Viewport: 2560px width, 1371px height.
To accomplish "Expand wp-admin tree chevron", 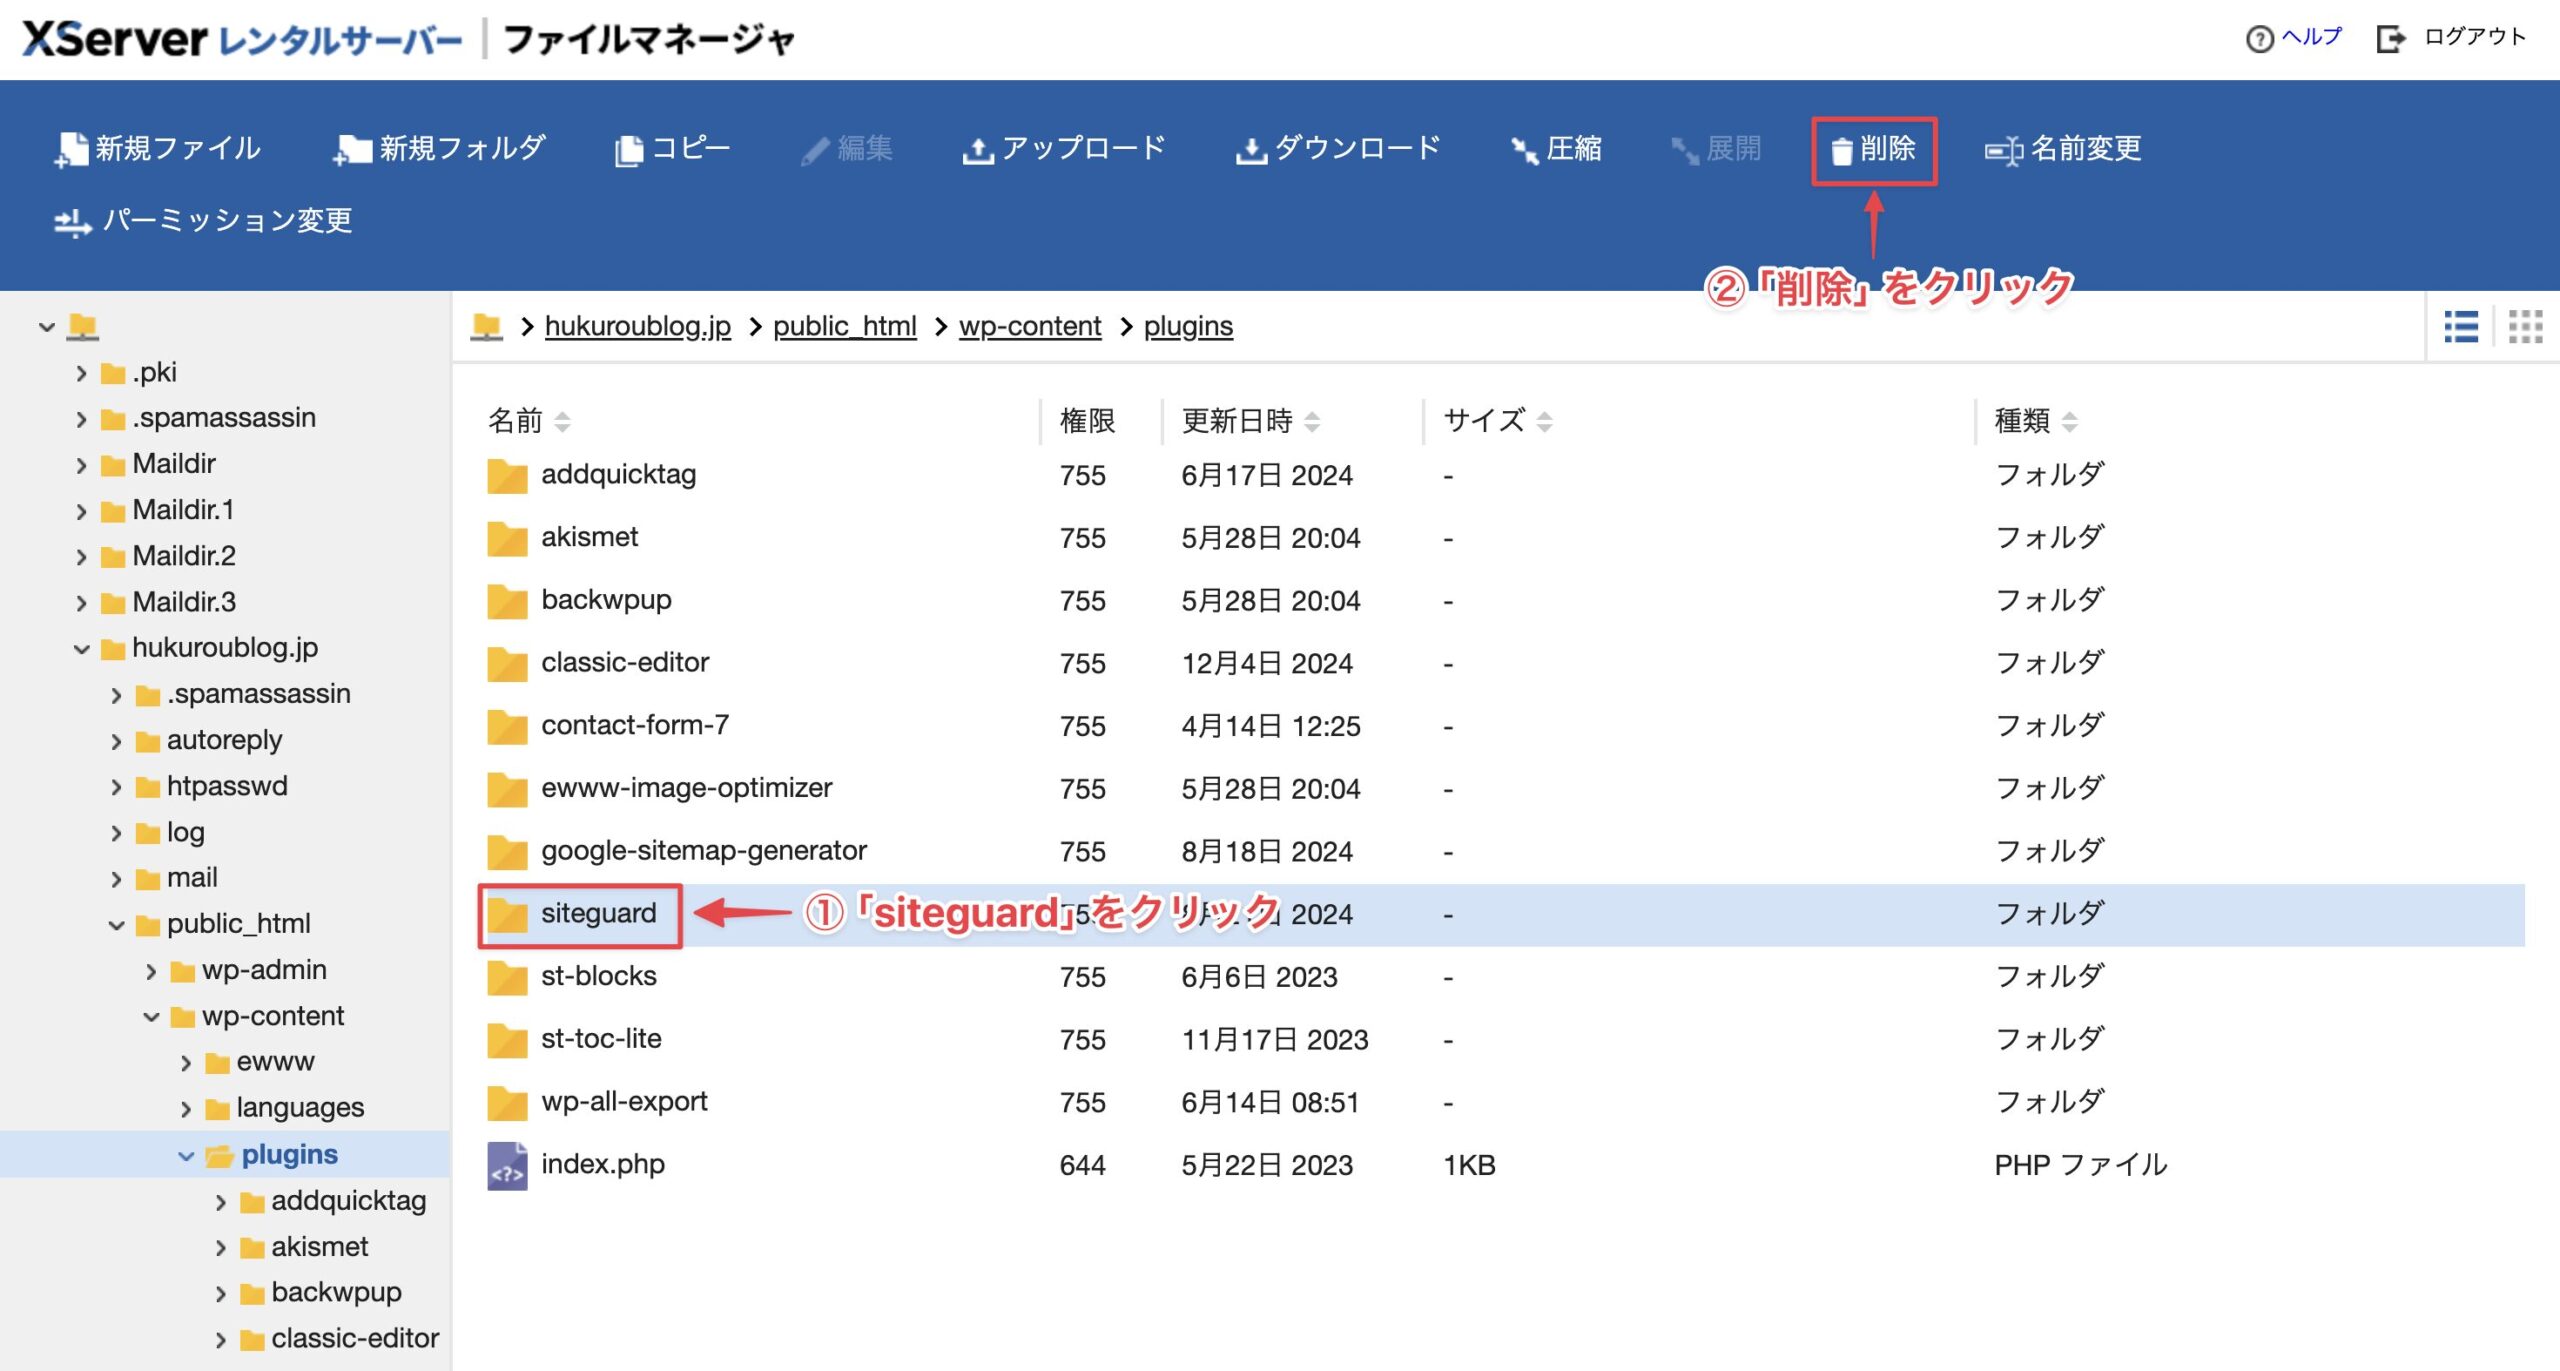I will [x=151, y=971].
